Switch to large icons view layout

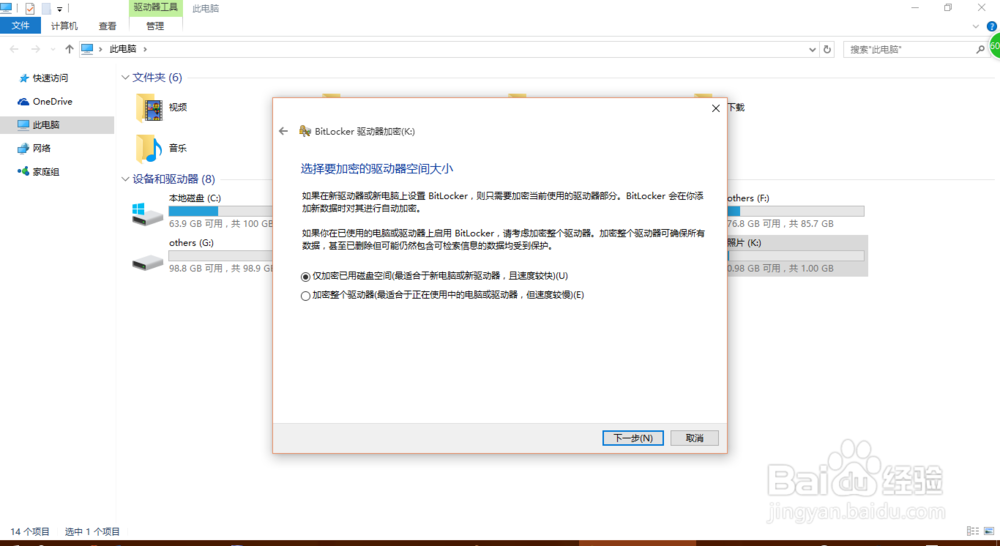989,531
